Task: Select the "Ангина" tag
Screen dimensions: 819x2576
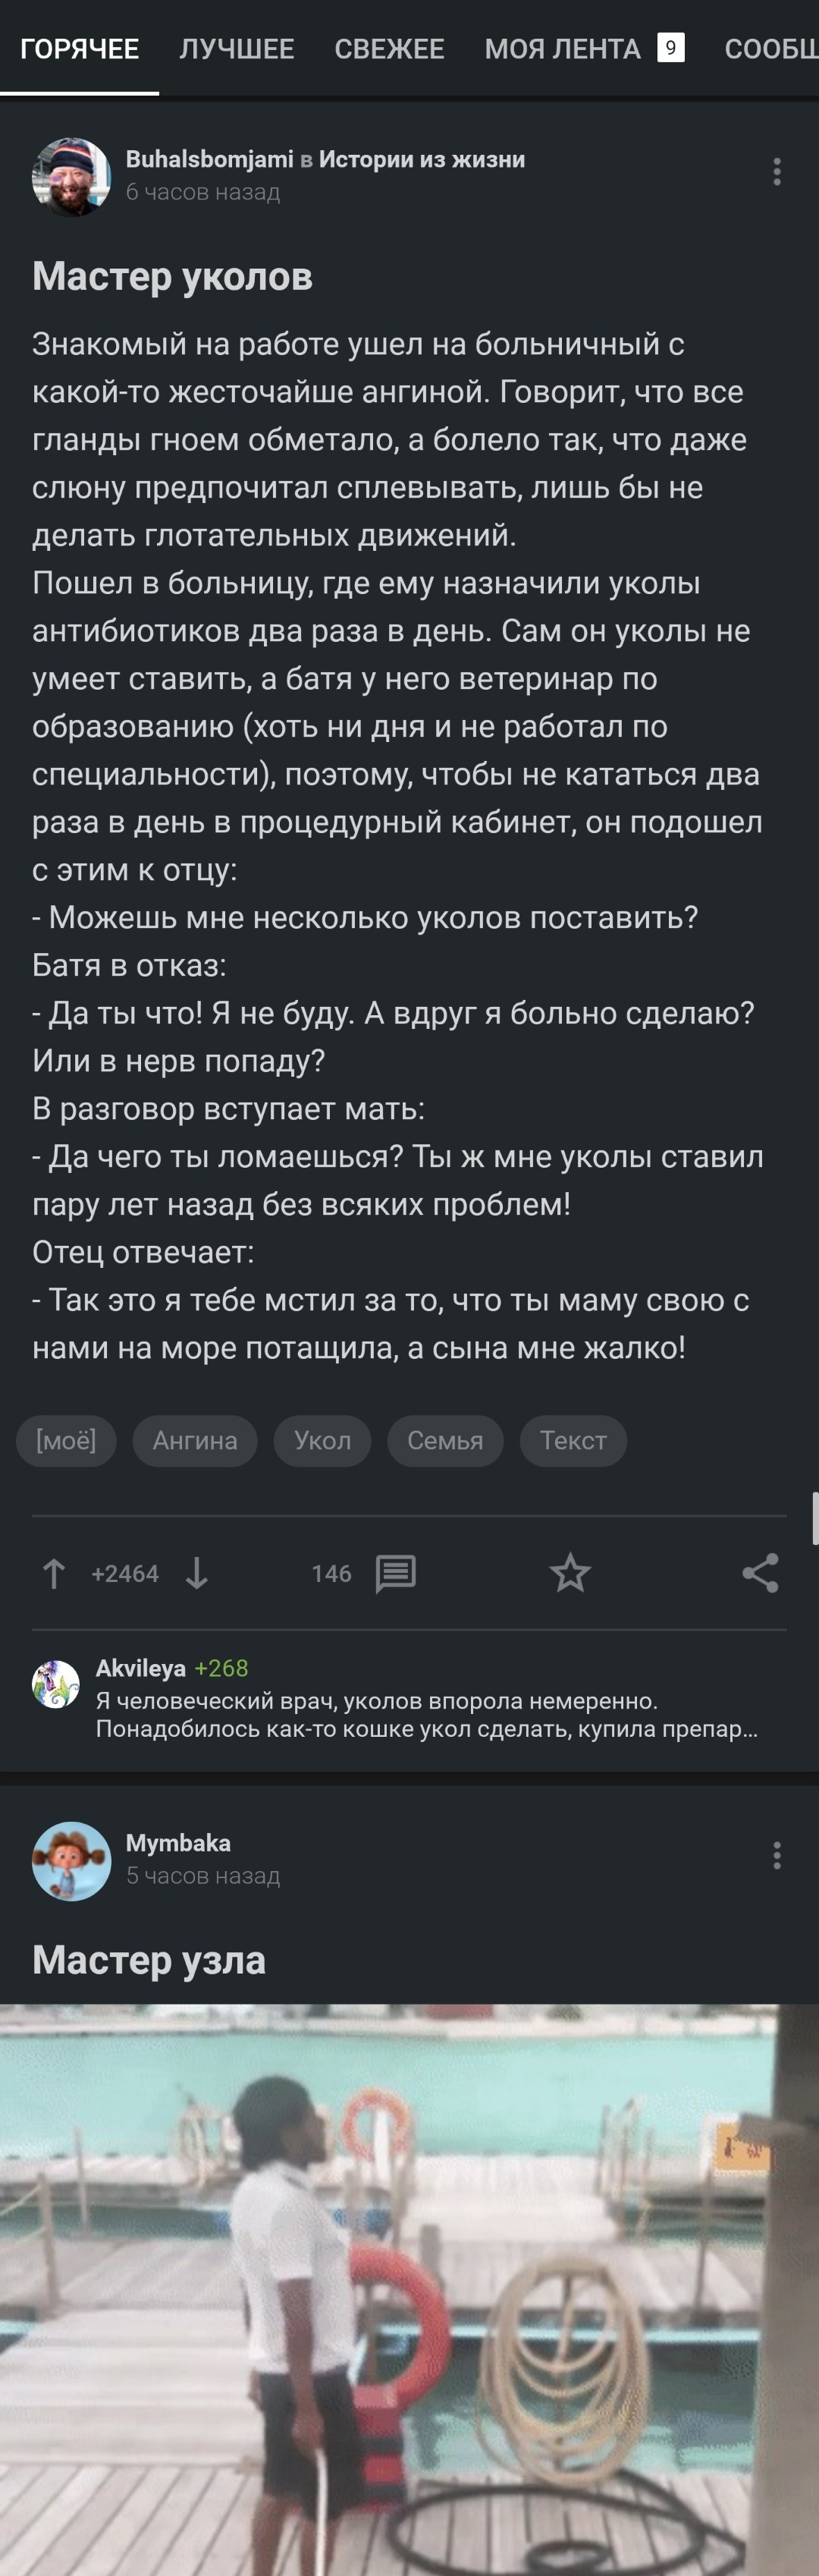Action: coord(195,1441)
